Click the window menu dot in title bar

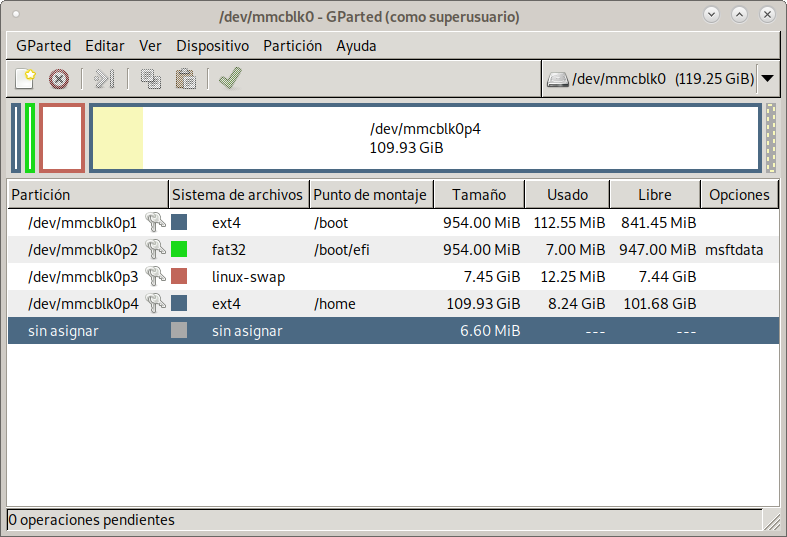[x=16, y=14]
